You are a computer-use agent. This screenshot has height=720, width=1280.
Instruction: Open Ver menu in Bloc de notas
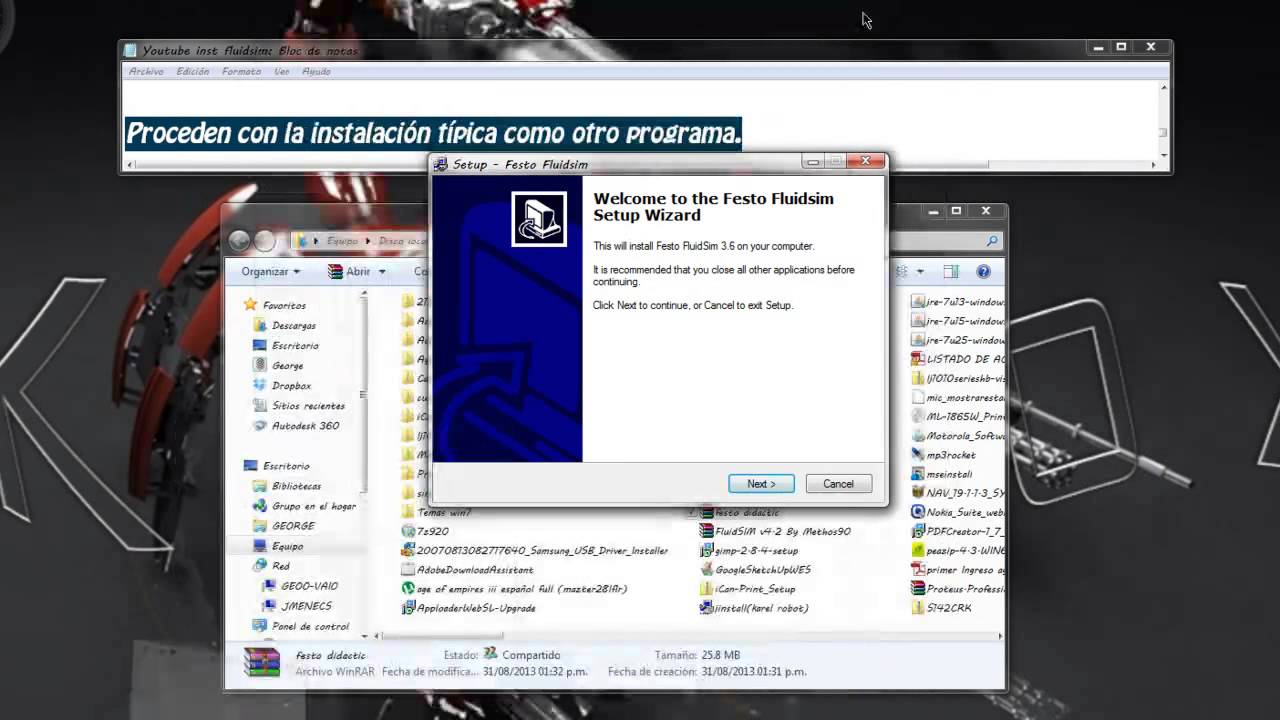(x=282, y=71)
